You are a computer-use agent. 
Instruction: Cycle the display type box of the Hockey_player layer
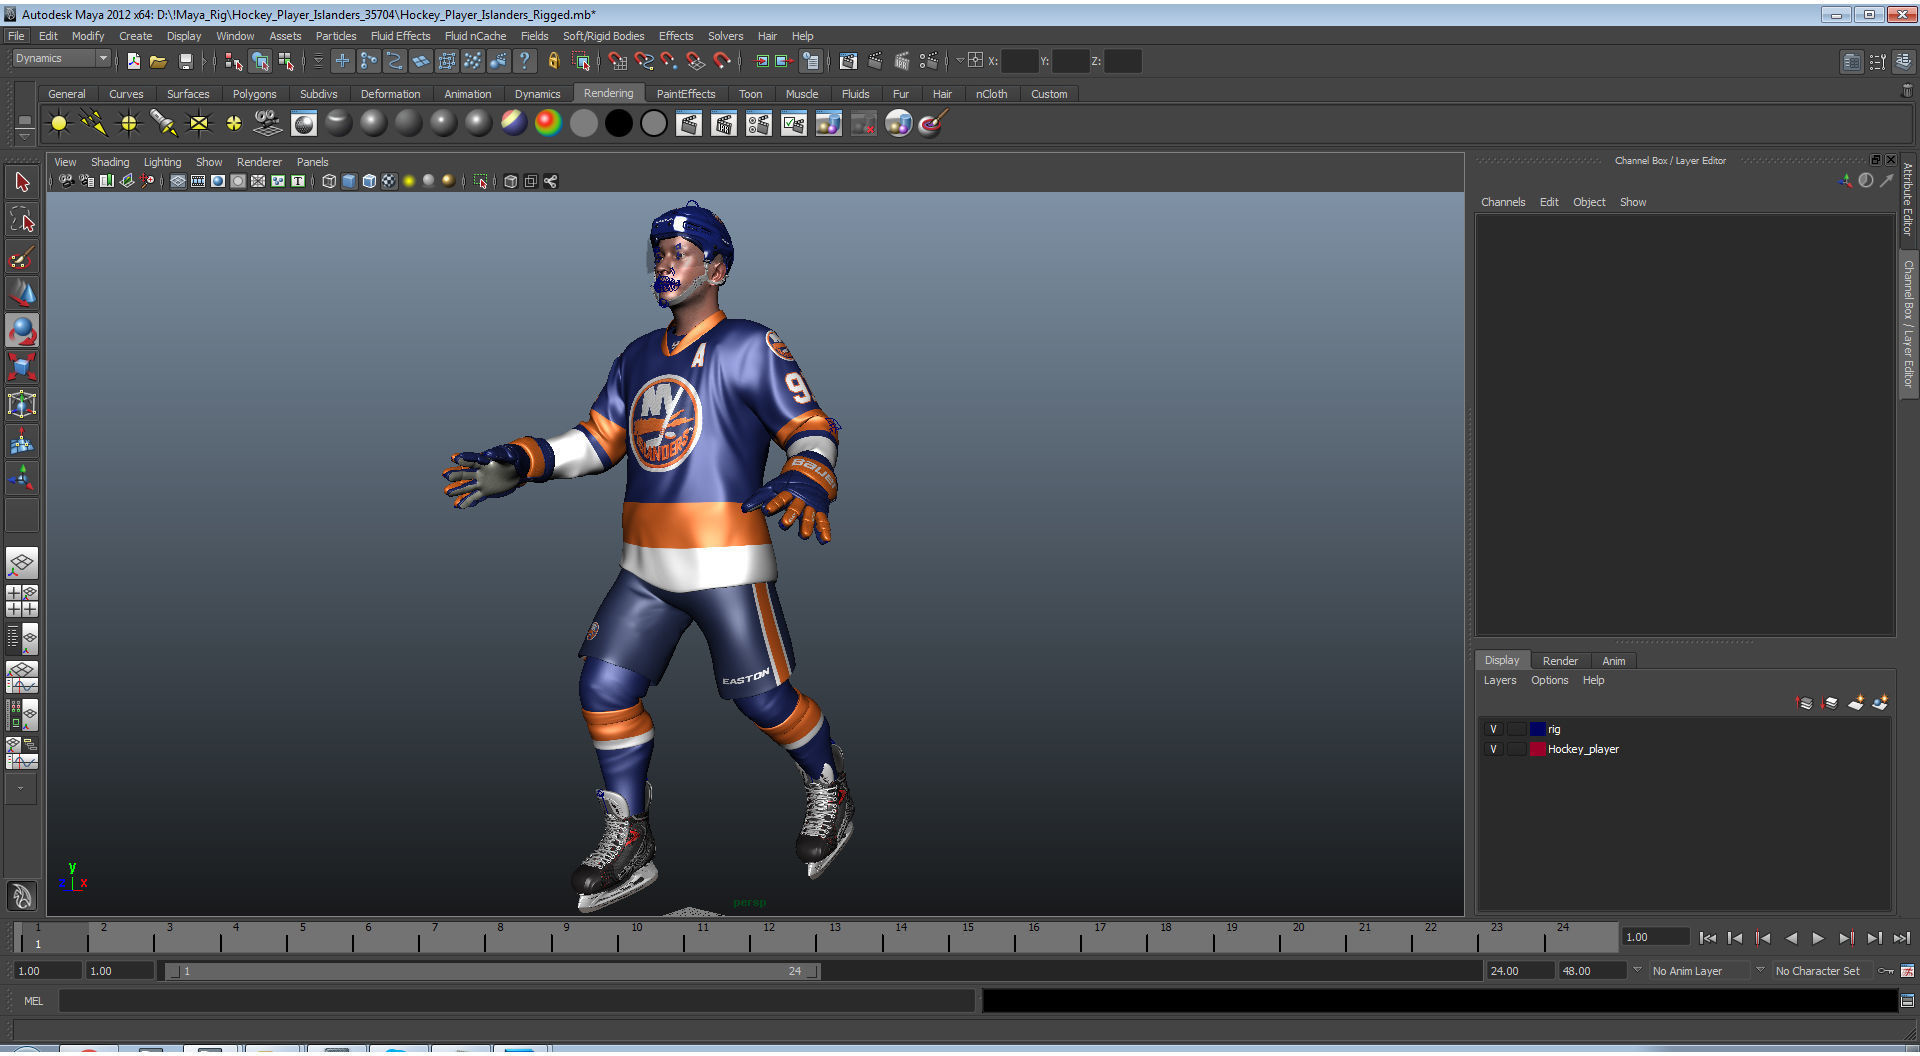[1516, 749]
